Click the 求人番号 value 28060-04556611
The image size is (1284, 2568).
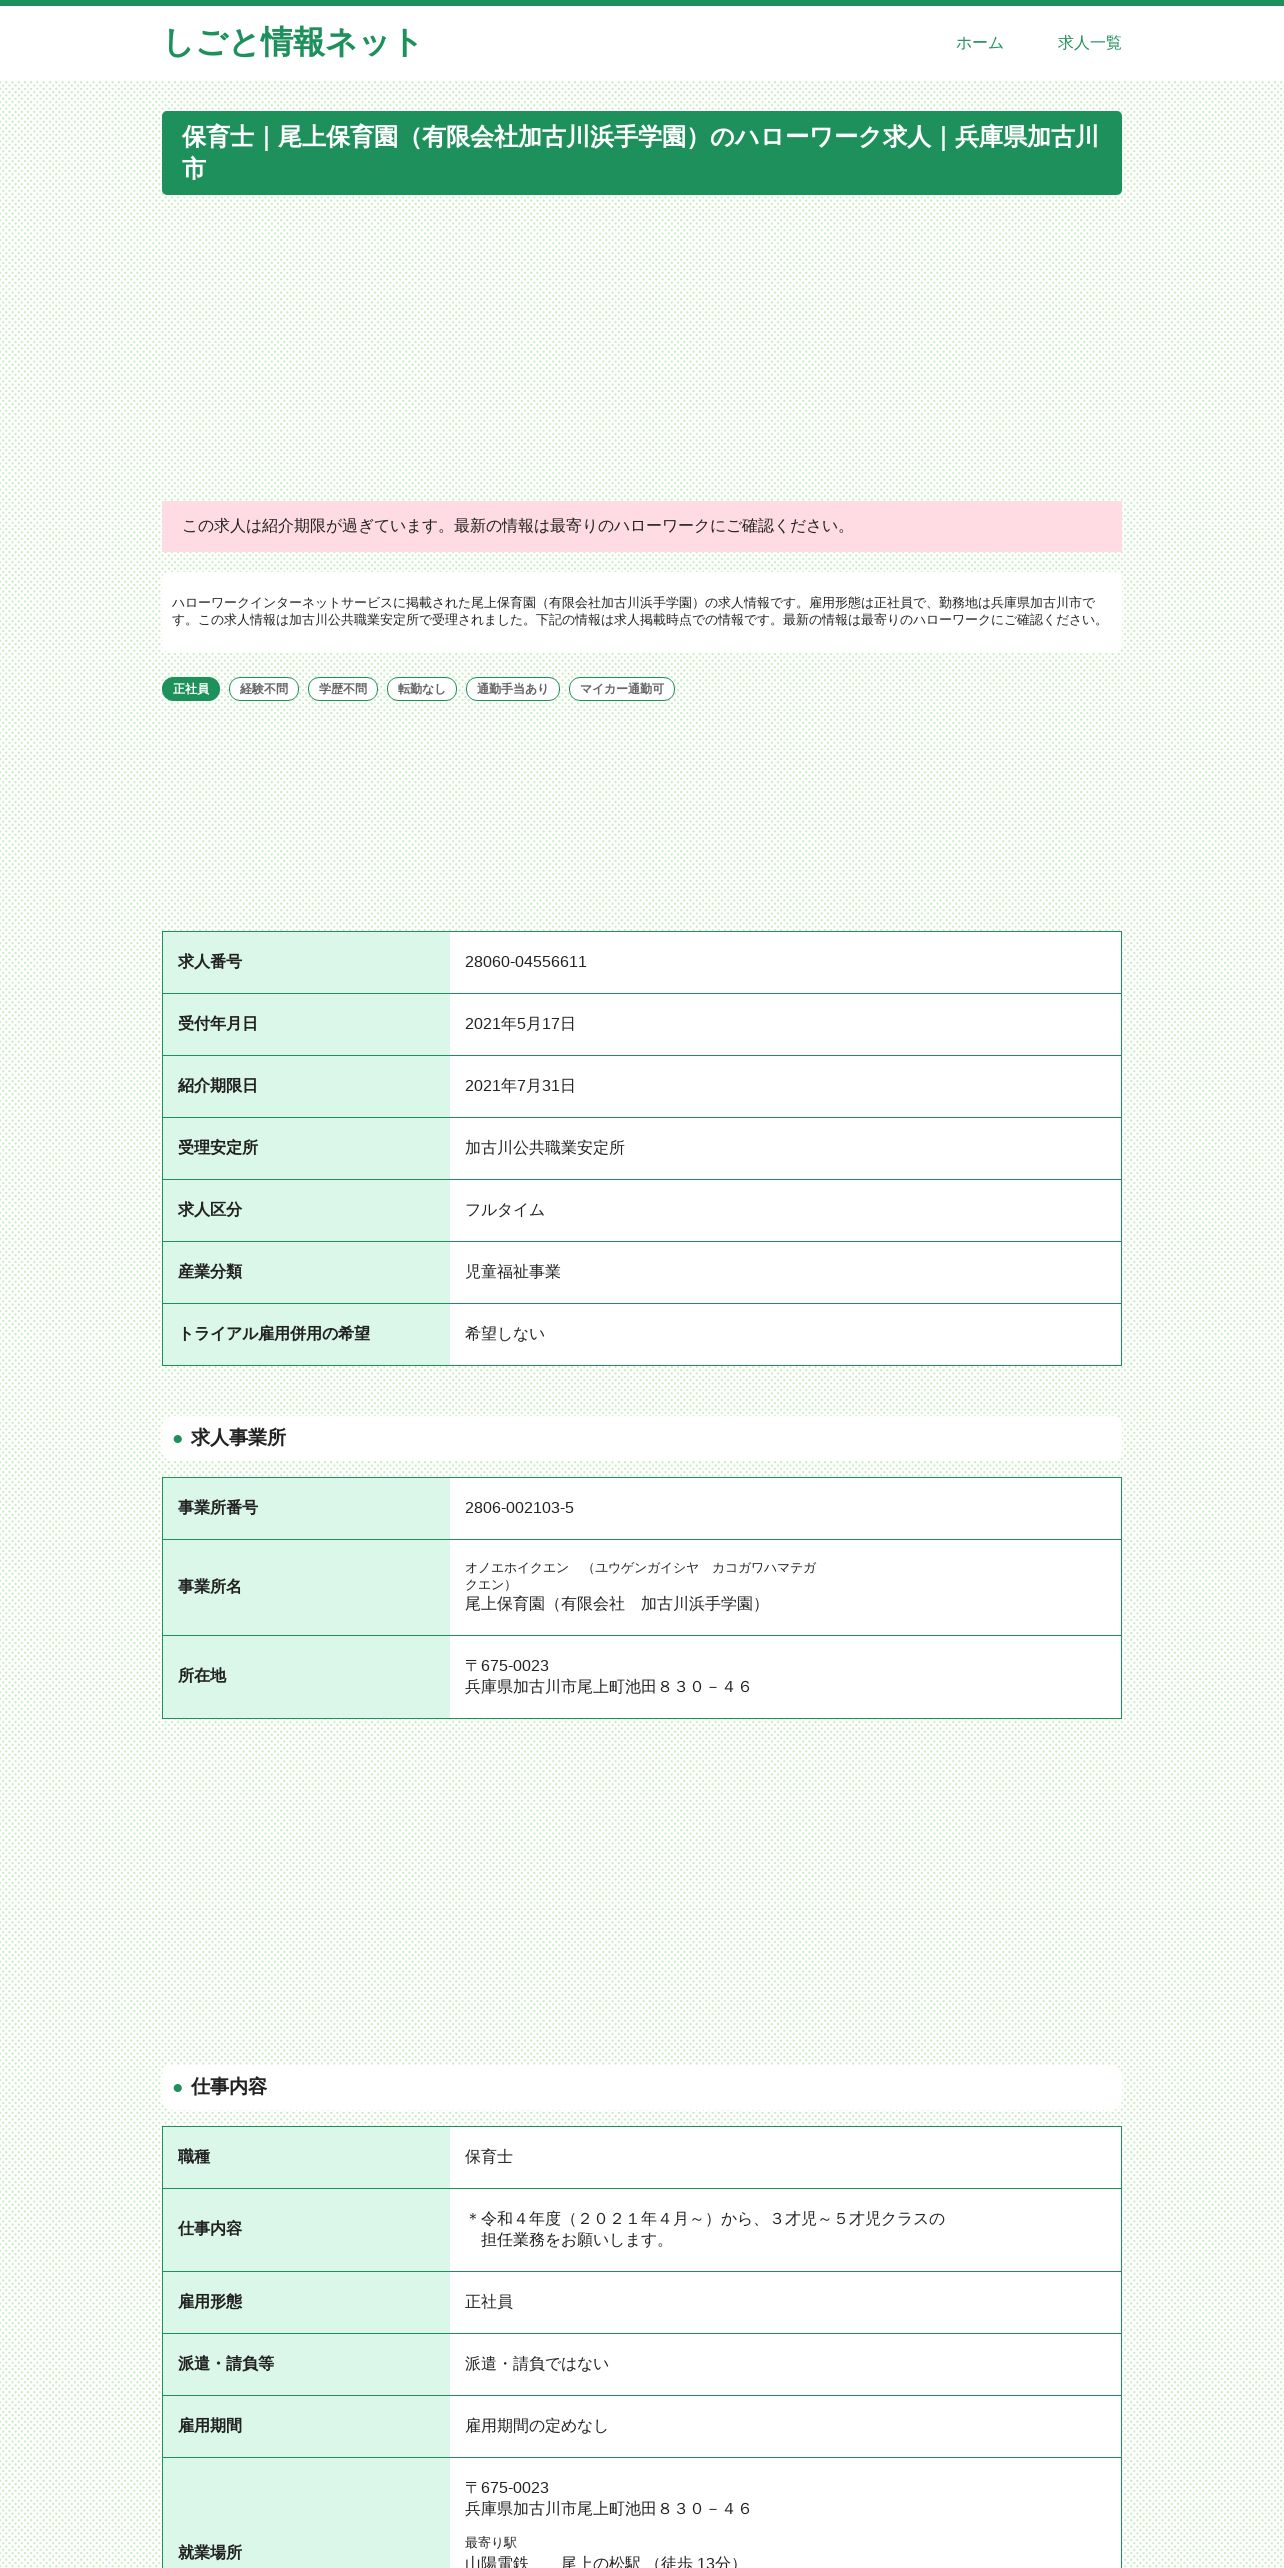pos(526,962)
